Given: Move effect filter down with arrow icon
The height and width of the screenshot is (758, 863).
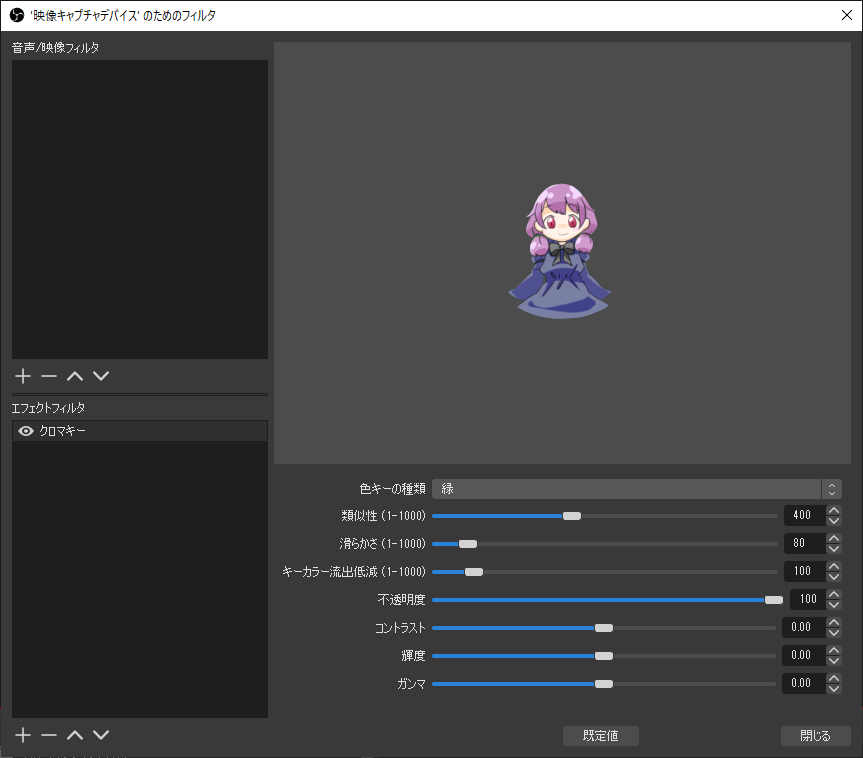Looking at the screenshot, I should coord(101,735).
